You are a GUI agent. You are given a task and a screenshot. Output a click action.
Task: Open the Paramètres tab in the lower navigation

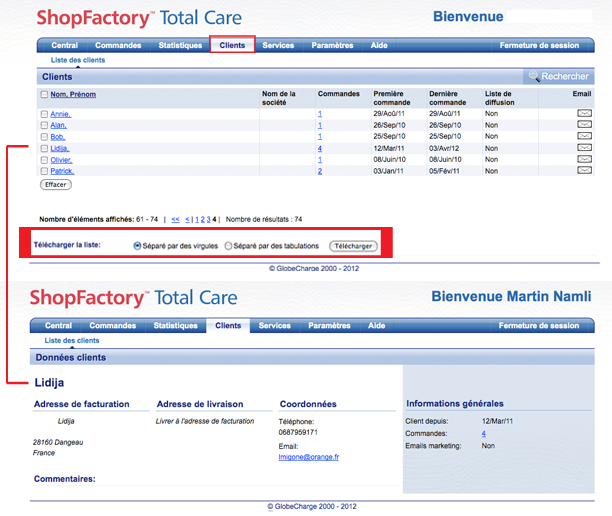coord(329,326)
